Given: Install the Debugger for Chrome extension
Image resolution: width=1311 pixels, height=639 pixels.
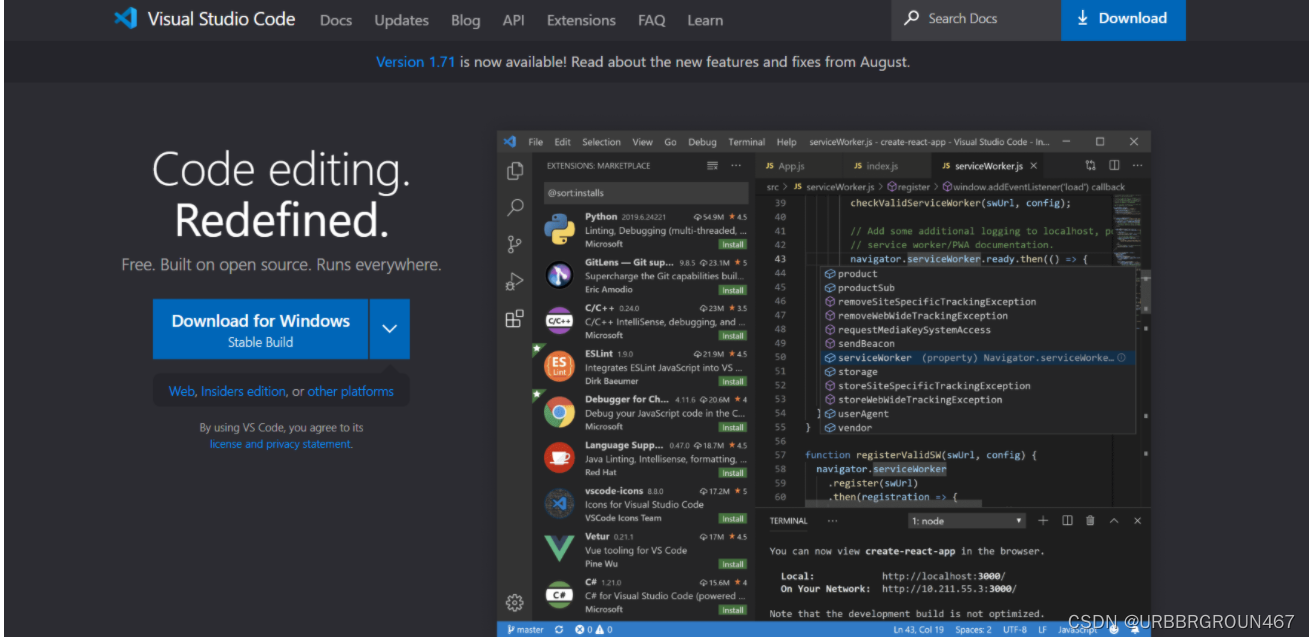Looking at the screenshot, I should pos(733,427).
